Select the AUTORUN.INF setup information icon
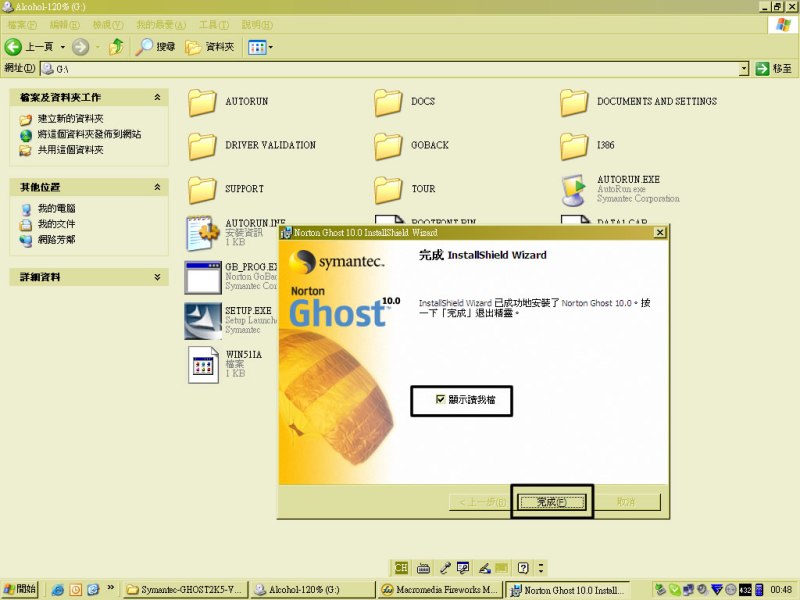Image resolution: width=800 pixels, height=600 pixels. 203,233
